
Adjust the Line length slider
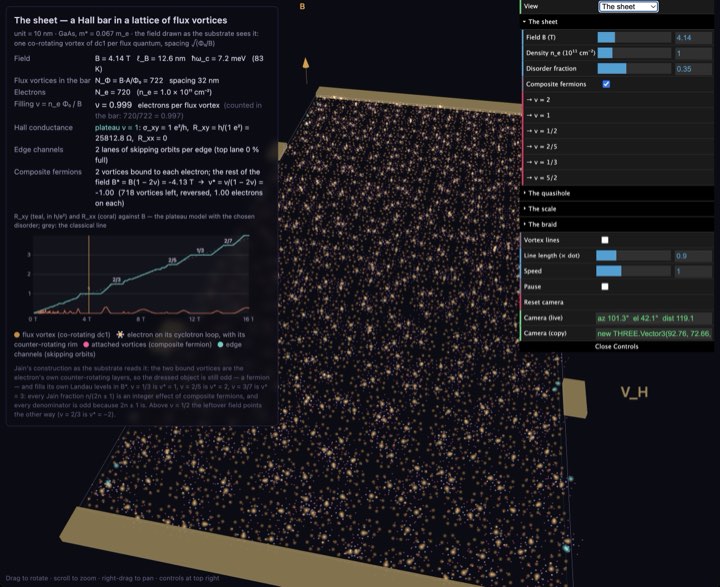633,256
